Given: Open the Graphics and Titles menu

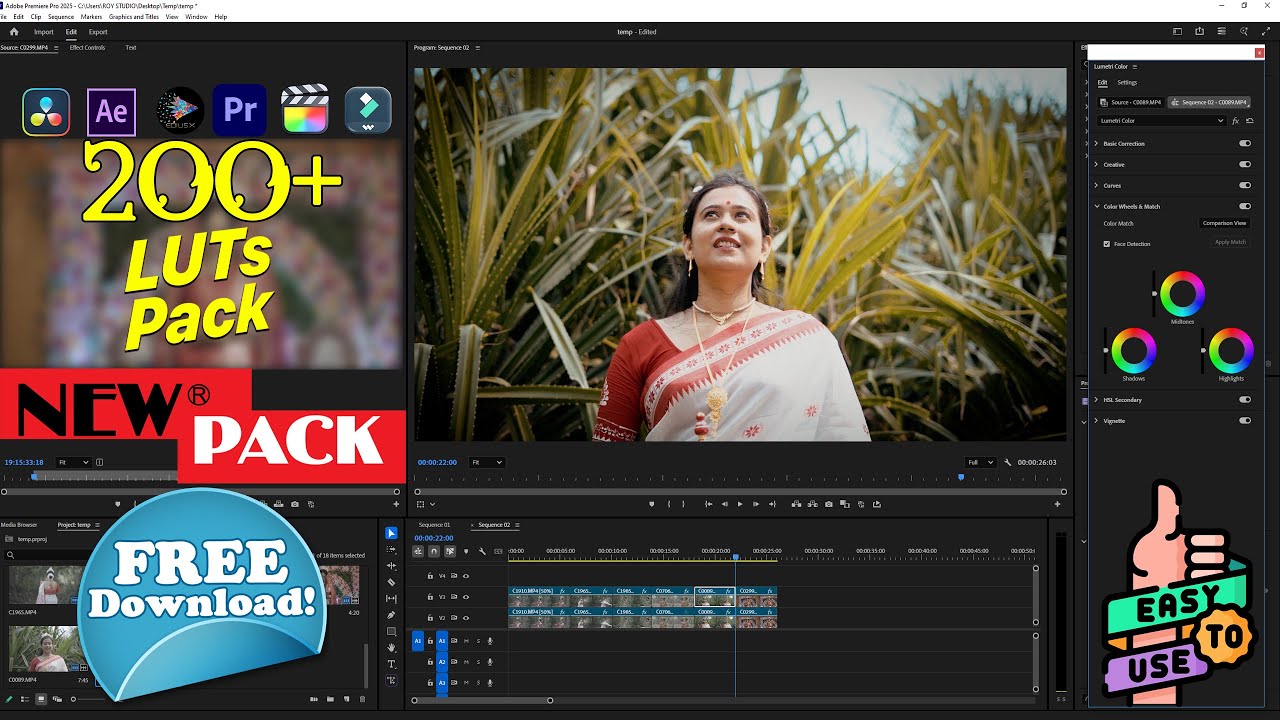Looking at the screenshot, I should coord(134,17).
